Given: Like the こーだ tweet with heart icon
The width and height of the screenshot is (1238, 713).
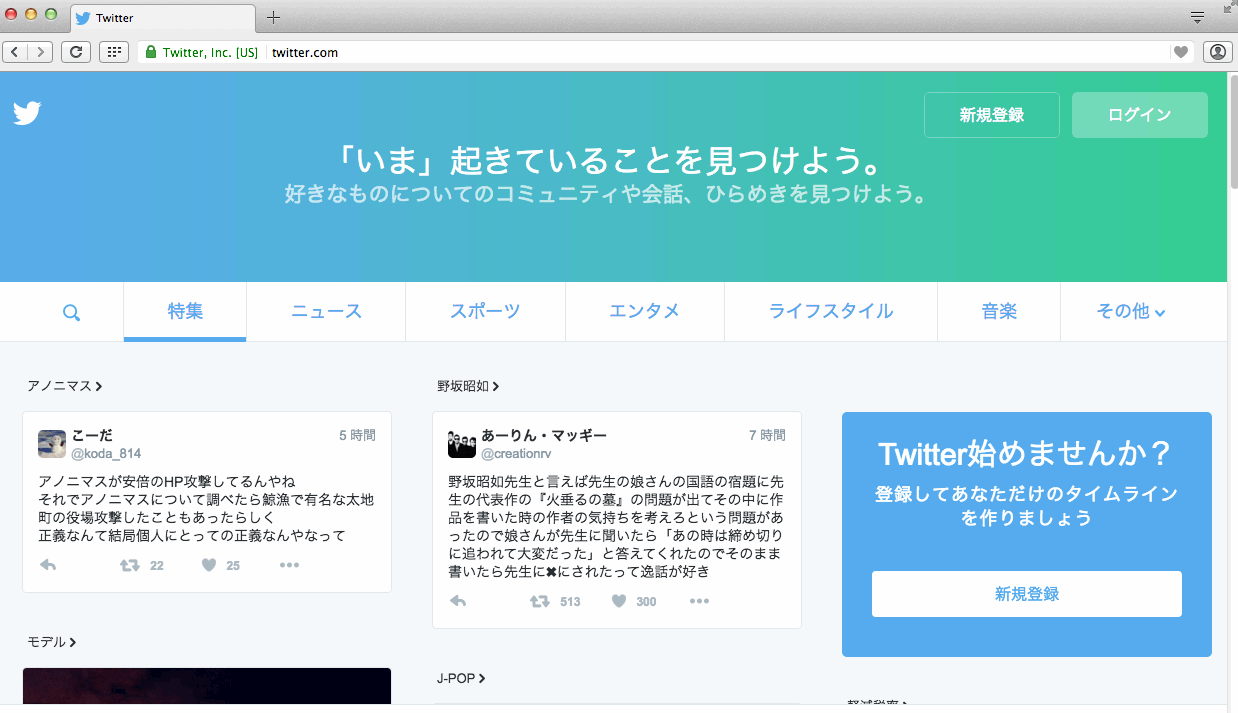Looking at the screenshot, I should (209, 565).
